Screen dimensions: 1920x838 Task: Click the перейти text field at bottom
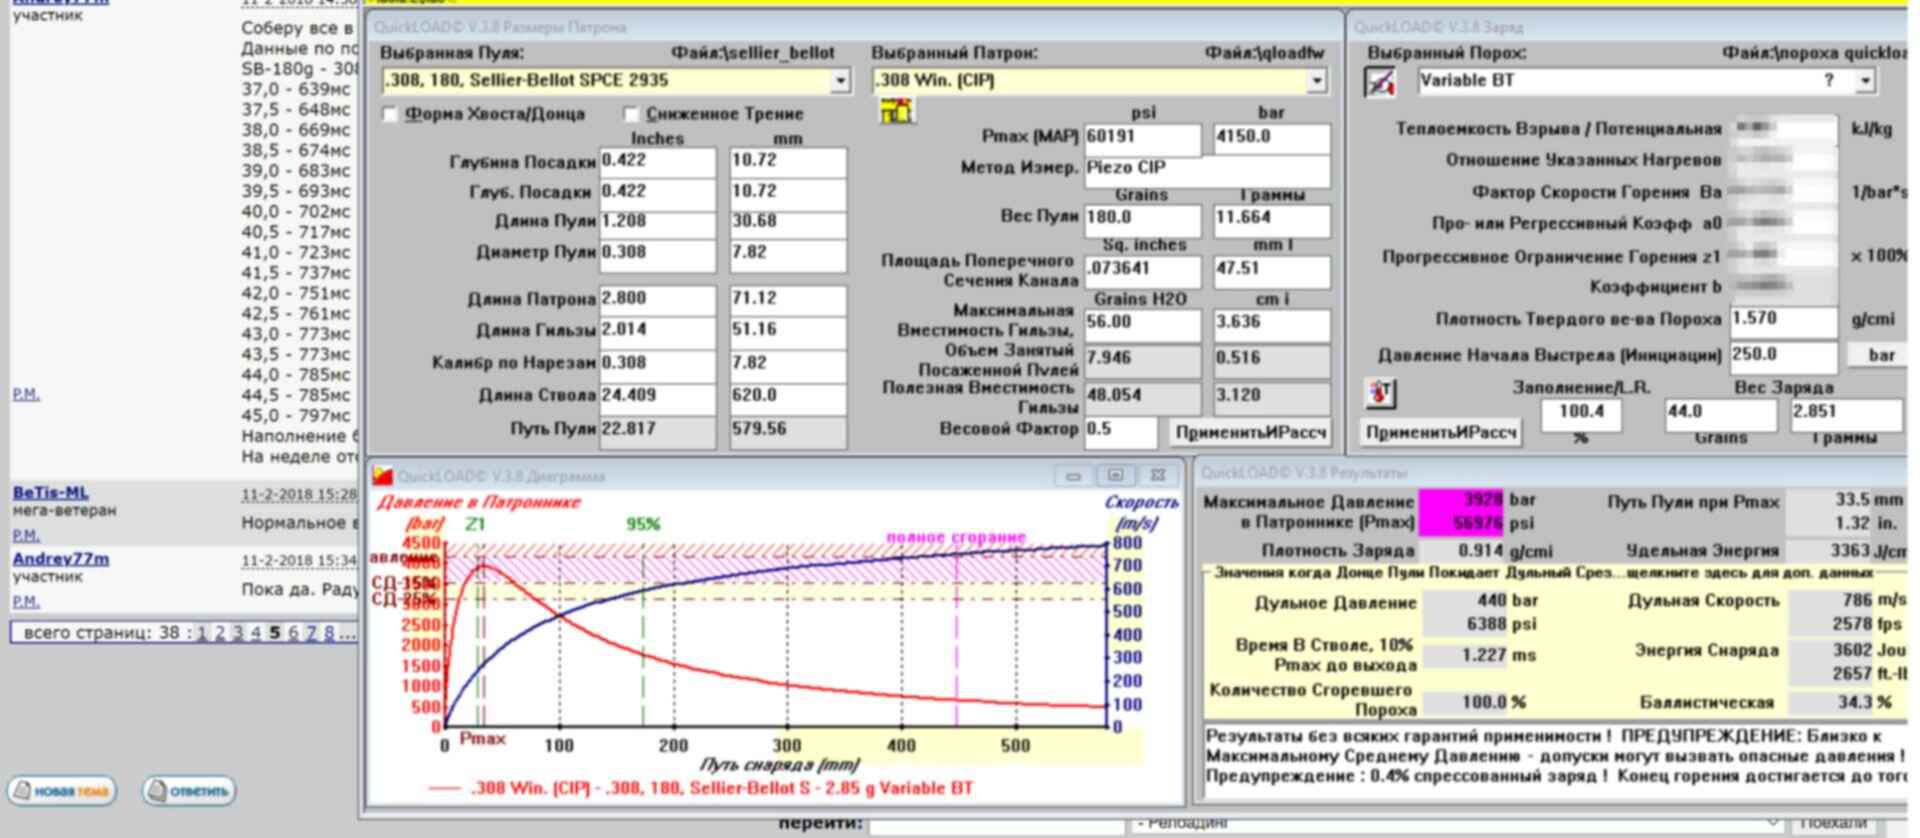coord(996,825)
